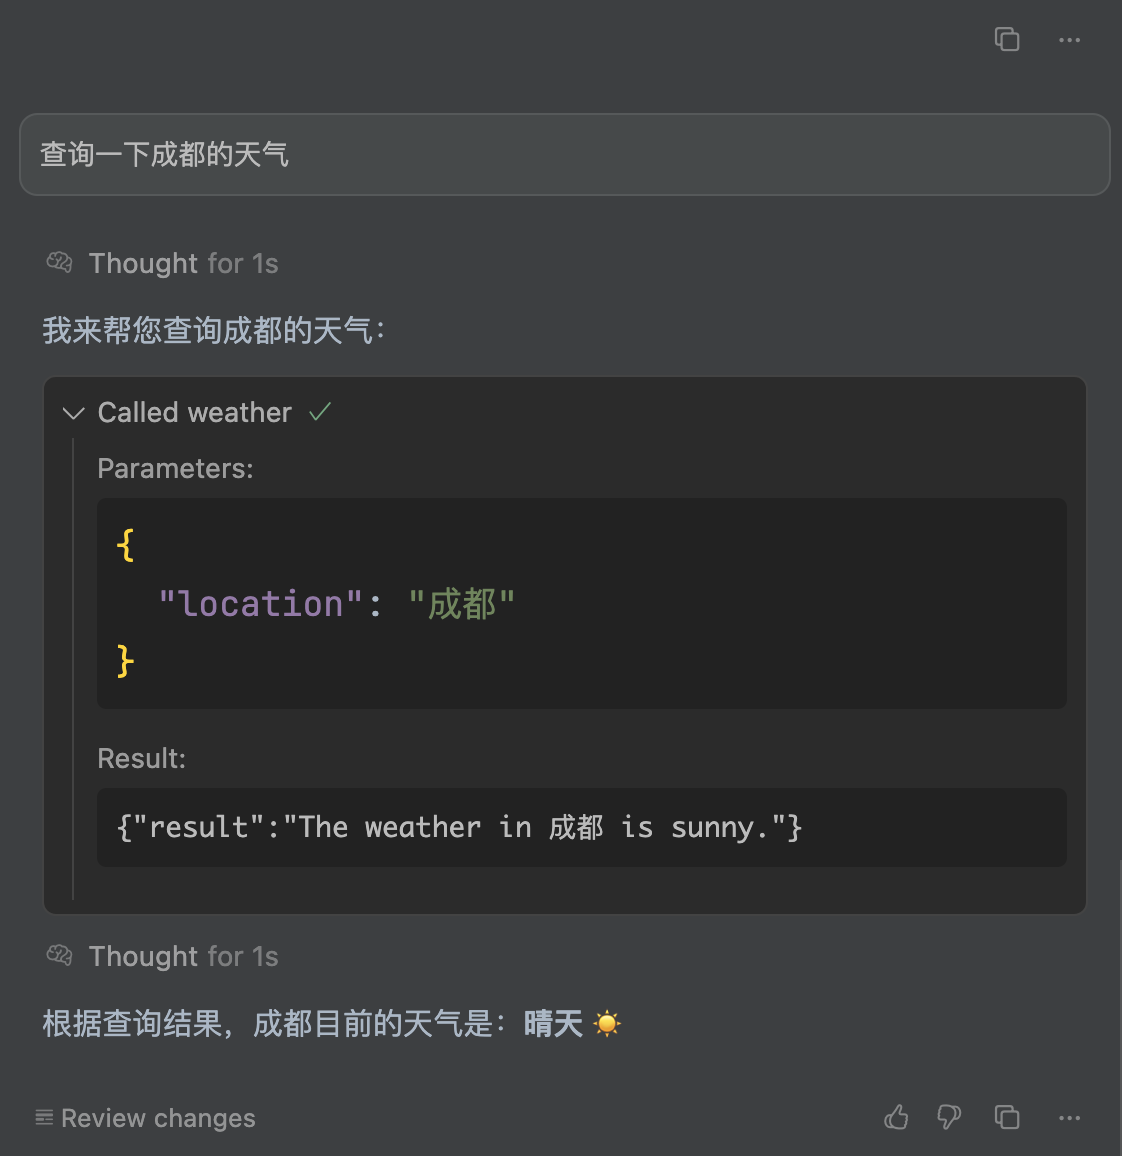Click the sun emoji after 晴天
The image size is (1122, 1156).
click(607, 1022)
